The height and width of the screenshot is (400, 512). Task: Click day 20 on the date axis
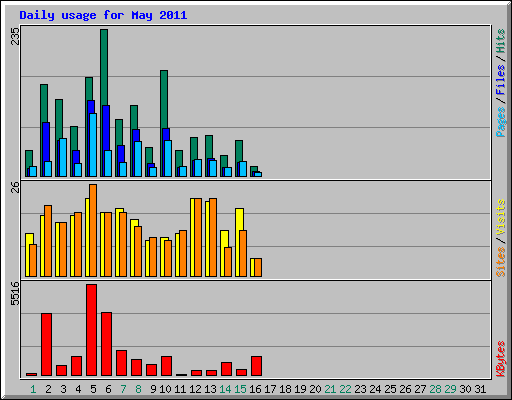(x=315, y=389)
